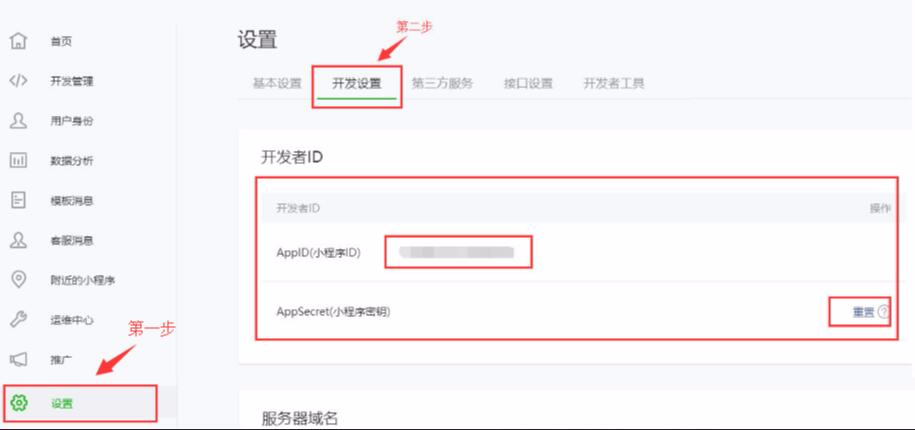Click the 重置 link for AppSecret
Viewport: 915px width, 430px height.
[864, 312]
